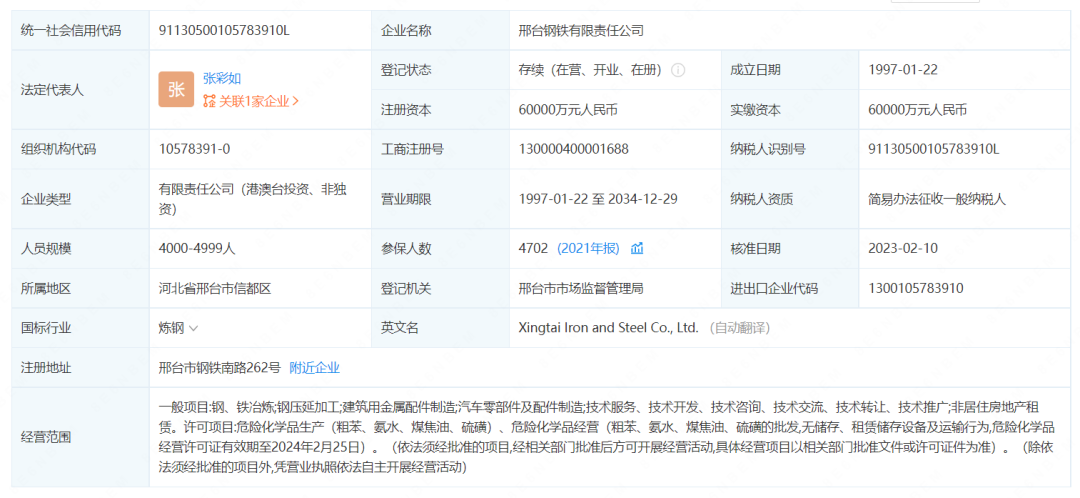1080x498 pixels.
Task: Click the organization code 10578391-0
Action: coord(194,149)
